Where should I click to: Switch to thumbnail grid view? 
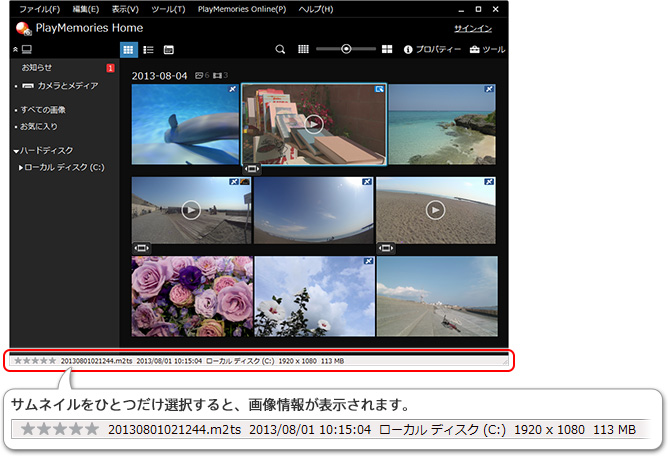pos(129,49)
